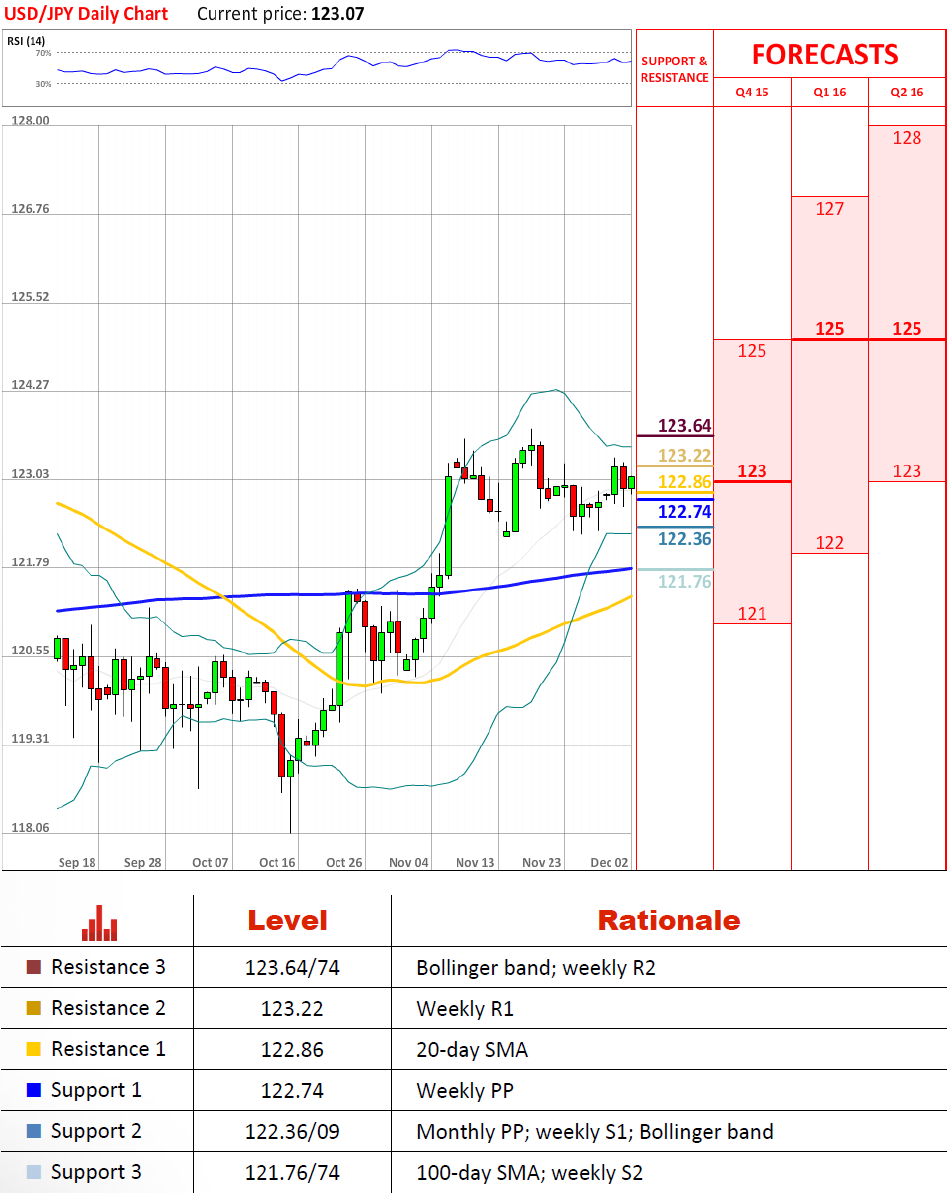Select the Resistance 2 color marker
This screenshot has width=950, height=1193.
point(34,1008)
